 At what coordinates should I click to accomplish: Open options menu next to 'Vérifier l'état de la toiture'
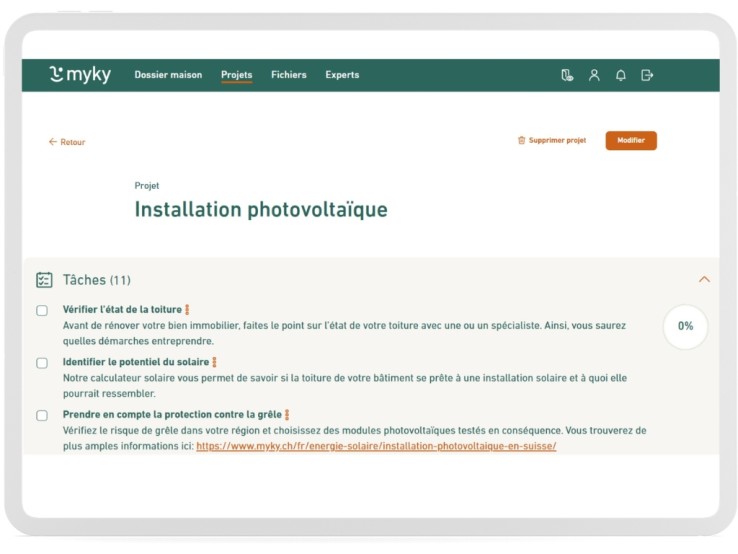(x=187, y=310)
